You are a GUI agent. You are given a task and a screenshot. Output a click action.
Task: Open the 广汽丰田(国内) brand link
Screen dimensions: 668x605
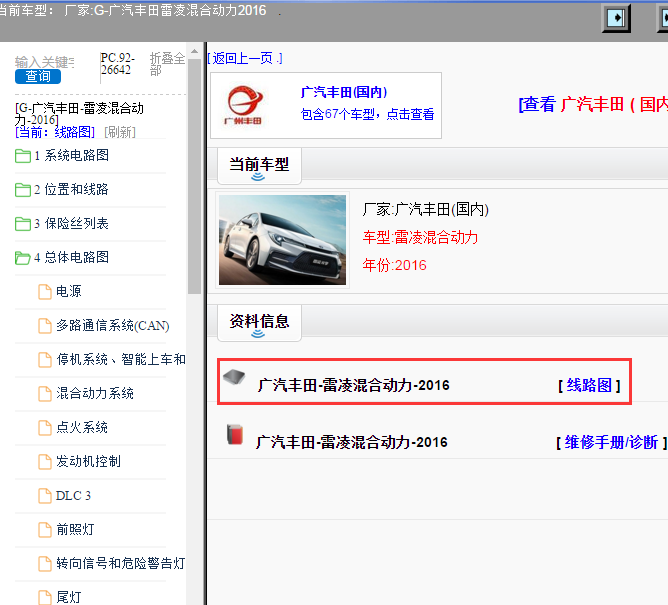(x=344, y=92)
